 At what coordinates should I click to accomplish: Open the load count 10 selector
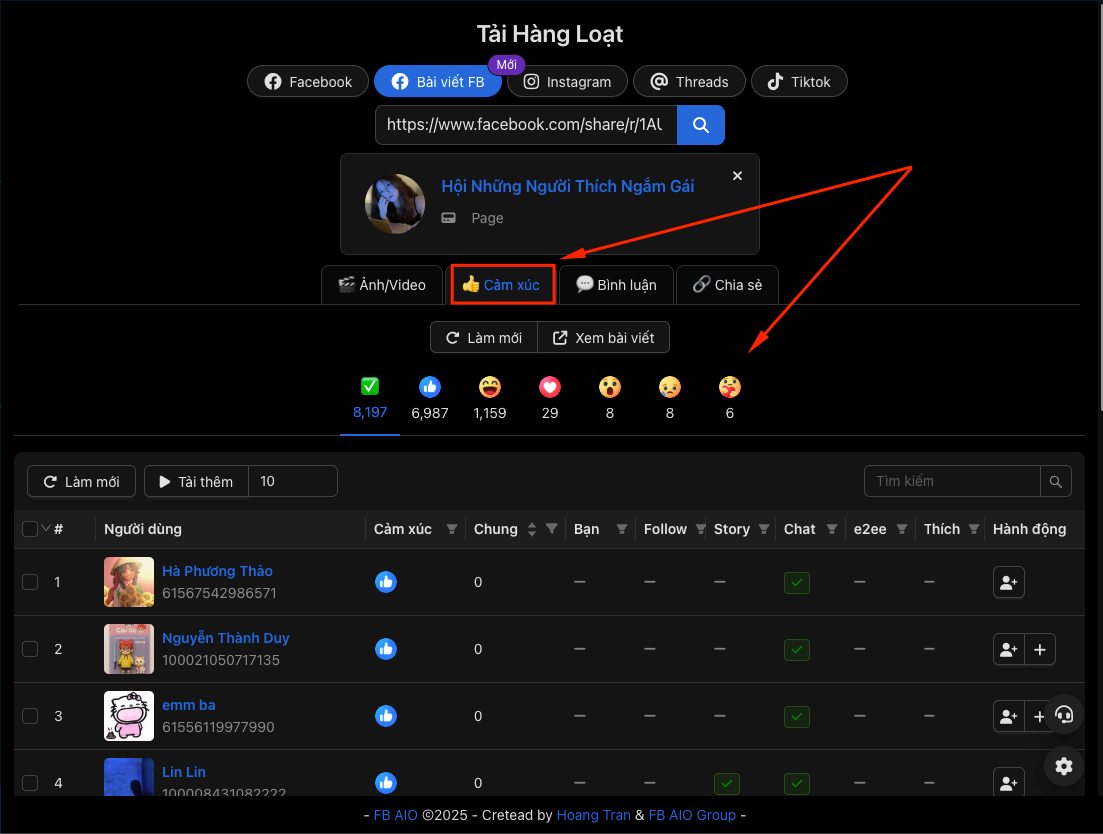pyautogui.click(x=293, y=482)
